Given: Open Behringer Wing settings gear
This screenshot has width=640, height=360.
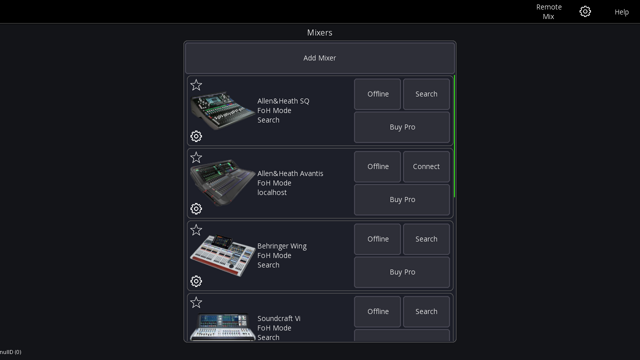Looking at the screenshot, I should pyautogui.click(x=196, y=281).
